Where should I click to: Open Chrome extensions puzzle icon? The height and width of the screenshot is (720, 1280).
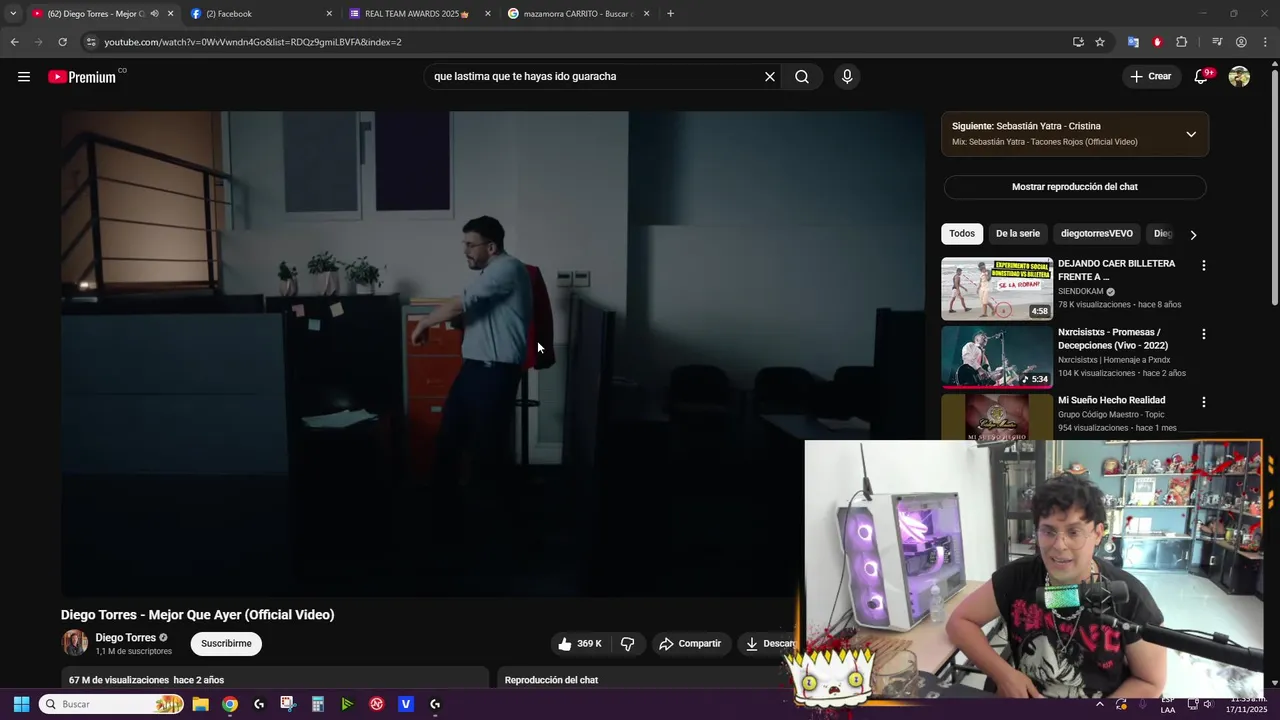click(1182, 42)
